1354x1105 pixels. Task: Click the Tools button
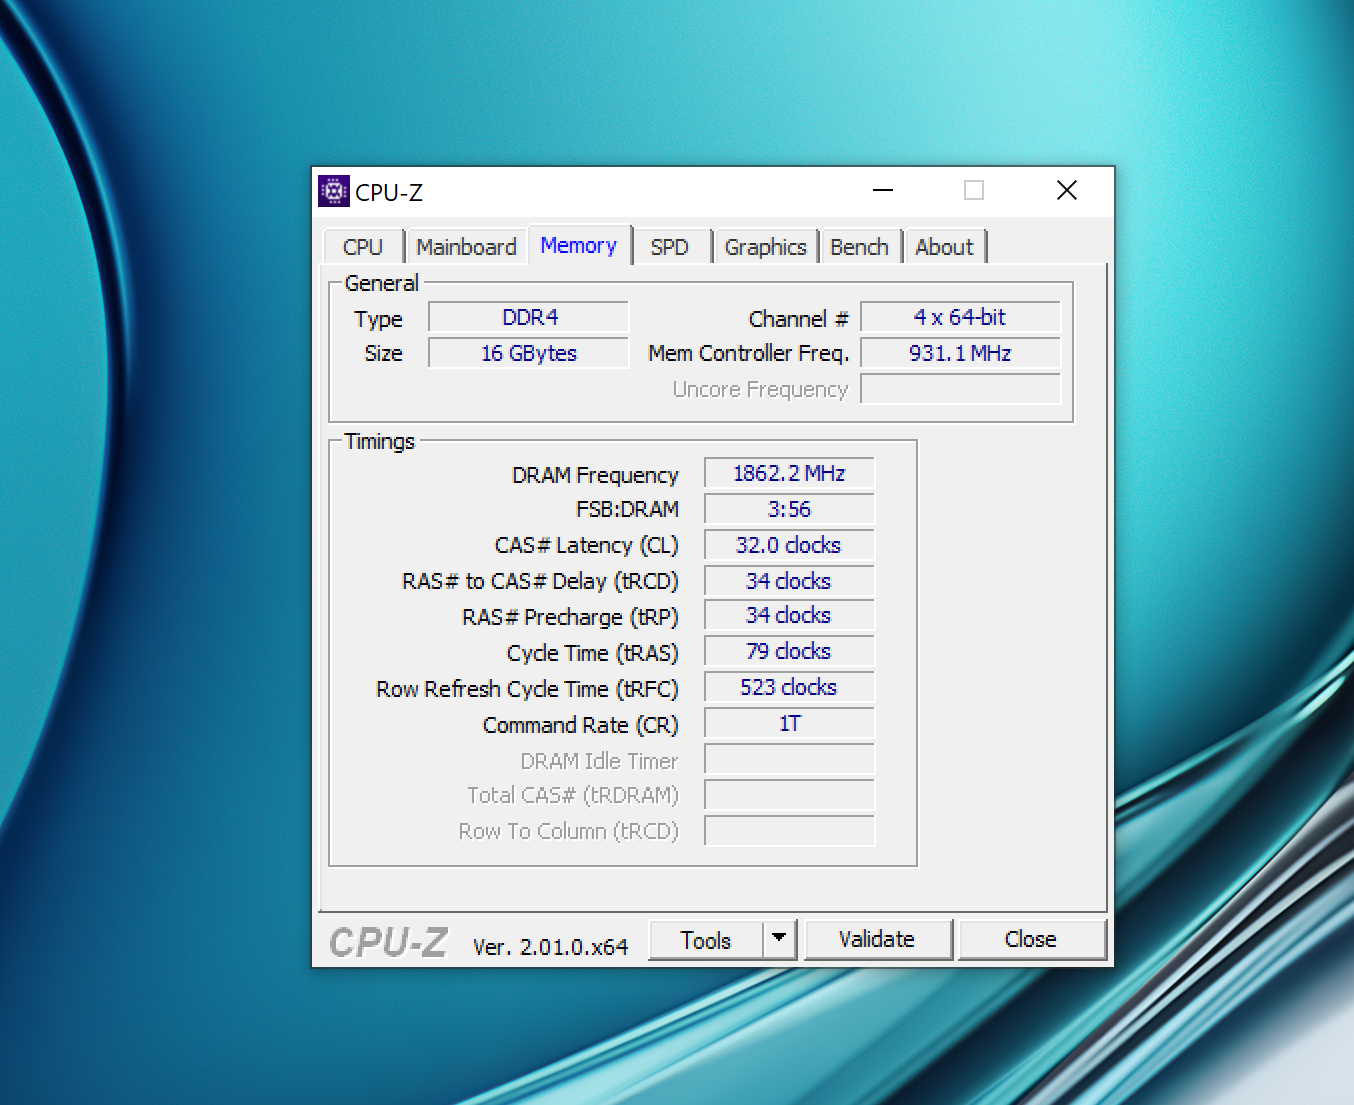[706, 940]
